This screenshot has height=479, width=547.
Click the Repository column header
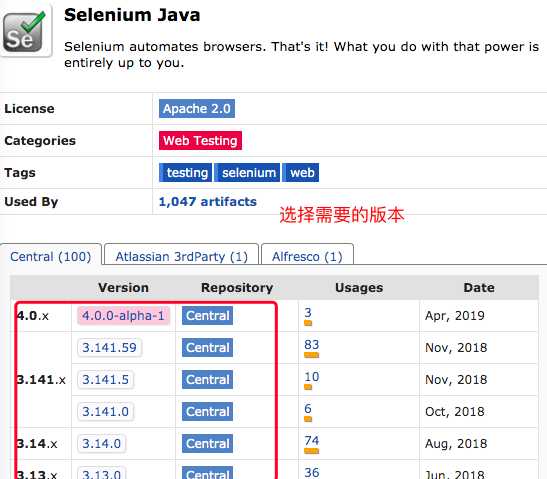click(x=237, y=288)
